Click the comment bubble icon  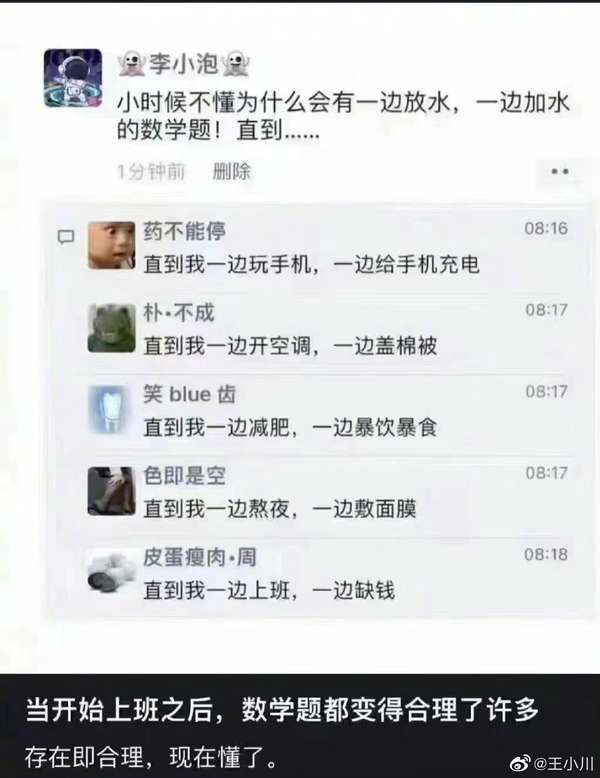66,237
